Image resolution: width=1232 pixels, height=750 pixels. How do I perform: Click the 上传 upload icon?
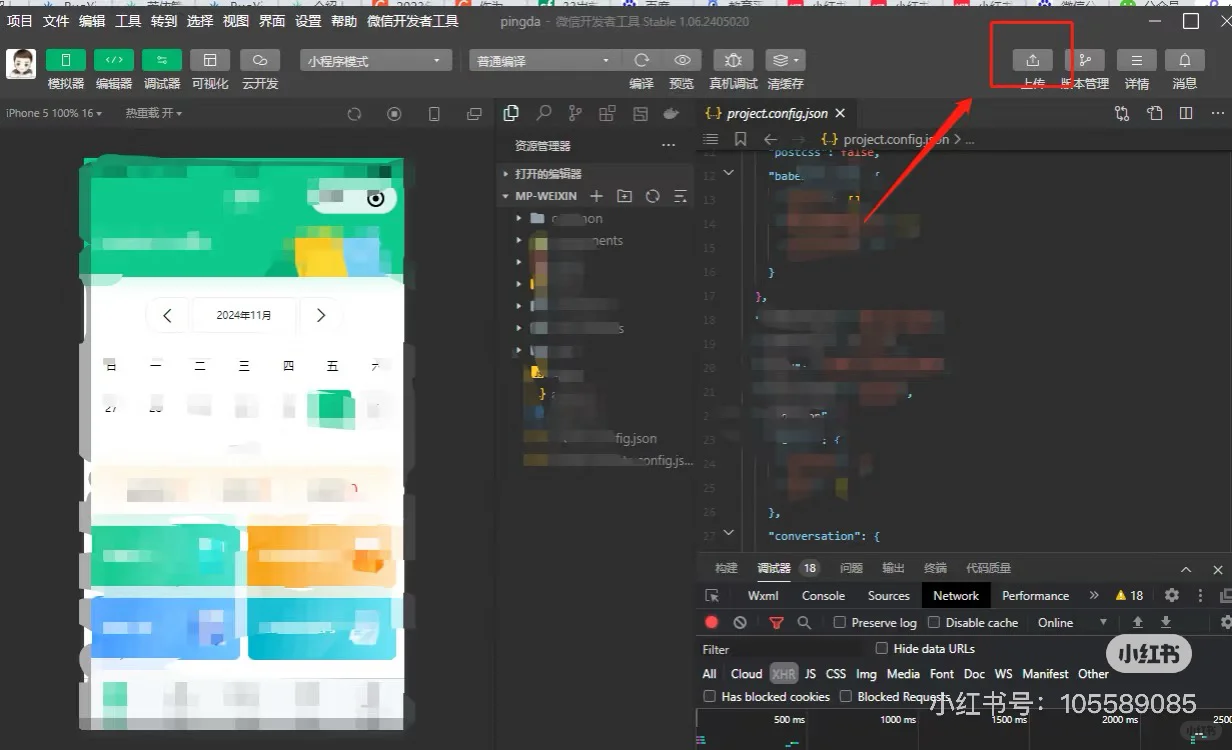[1033, 60]
